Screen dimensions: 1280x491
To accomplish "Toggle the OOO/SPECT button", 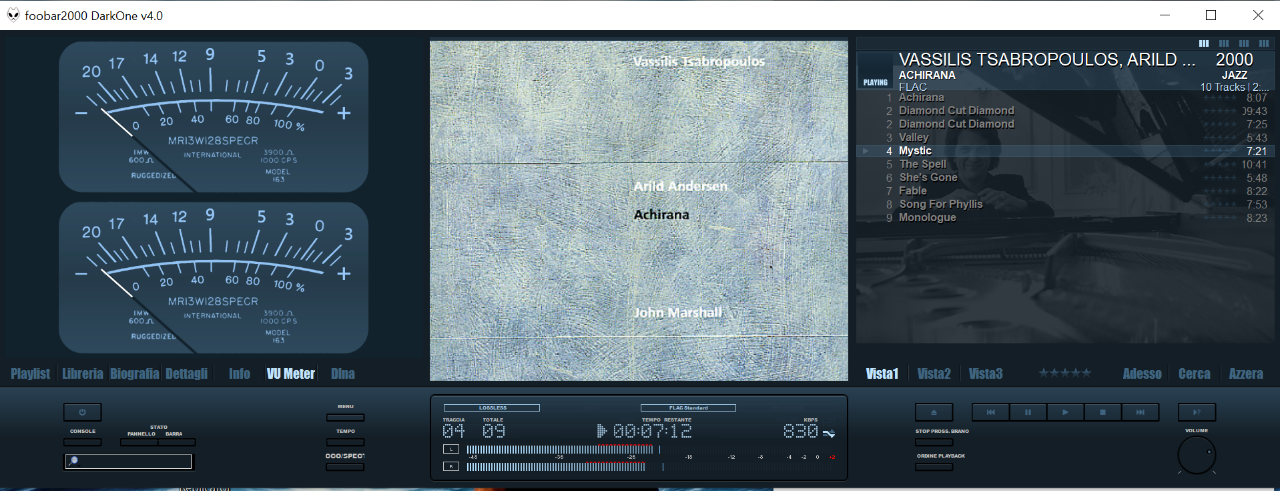I will 346,465.
